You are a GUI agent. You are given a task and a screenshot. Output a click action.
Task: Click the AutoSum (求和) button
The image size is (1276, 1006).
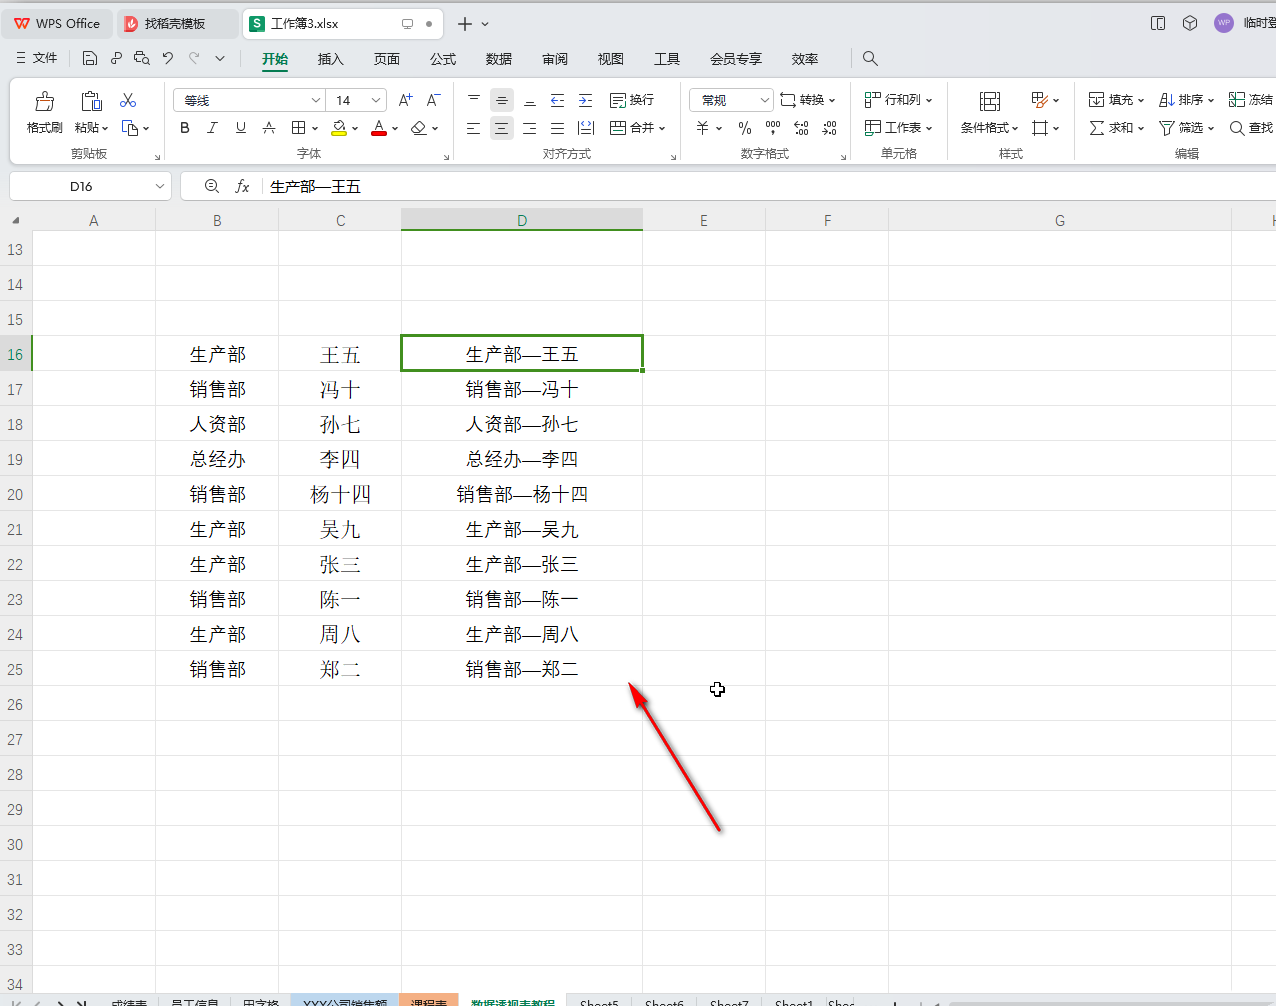tap(1116, 128)
